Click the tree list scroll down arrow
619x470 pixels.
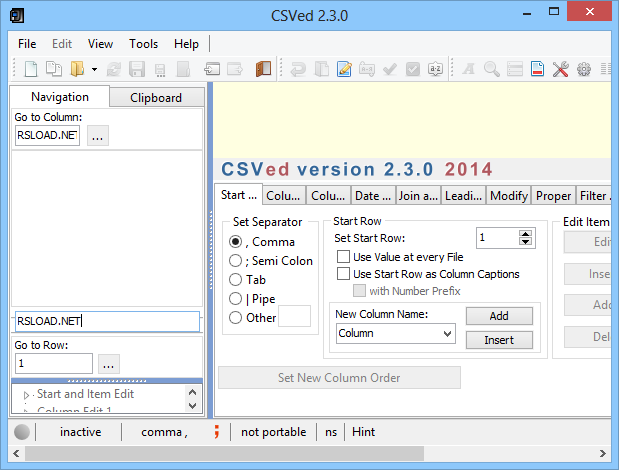pyautogui.click(x=193, y=406)
